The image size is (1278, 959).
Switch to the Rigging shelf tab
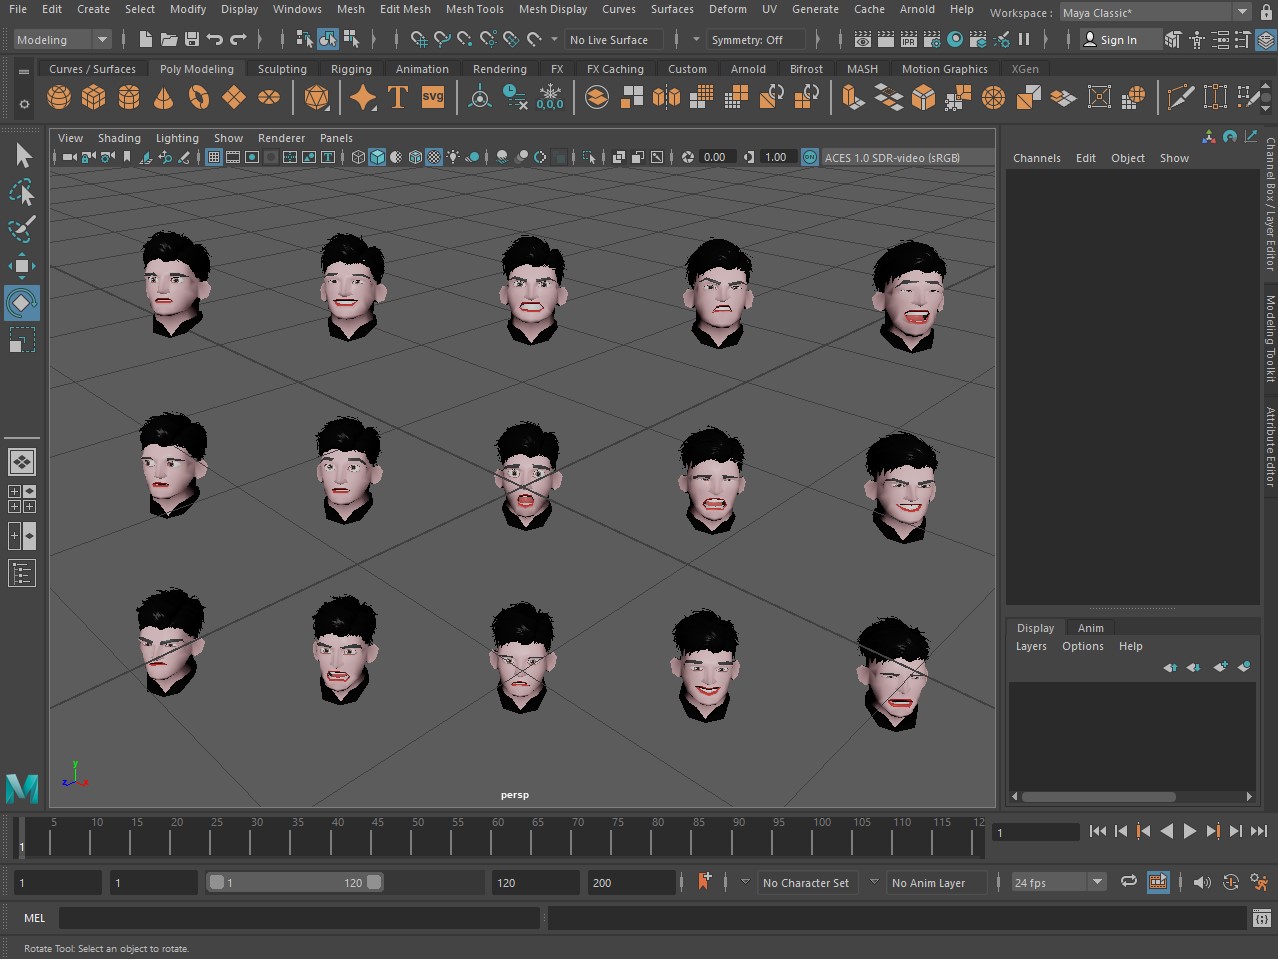coord(351,69)
